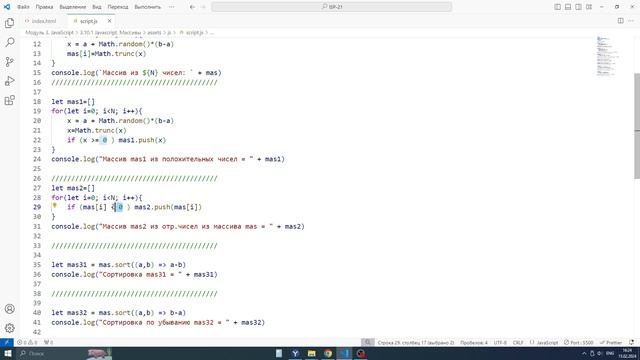Click the VS Code logo icon
Viewport: 640px width, 360px height.
tap(7, 7)
